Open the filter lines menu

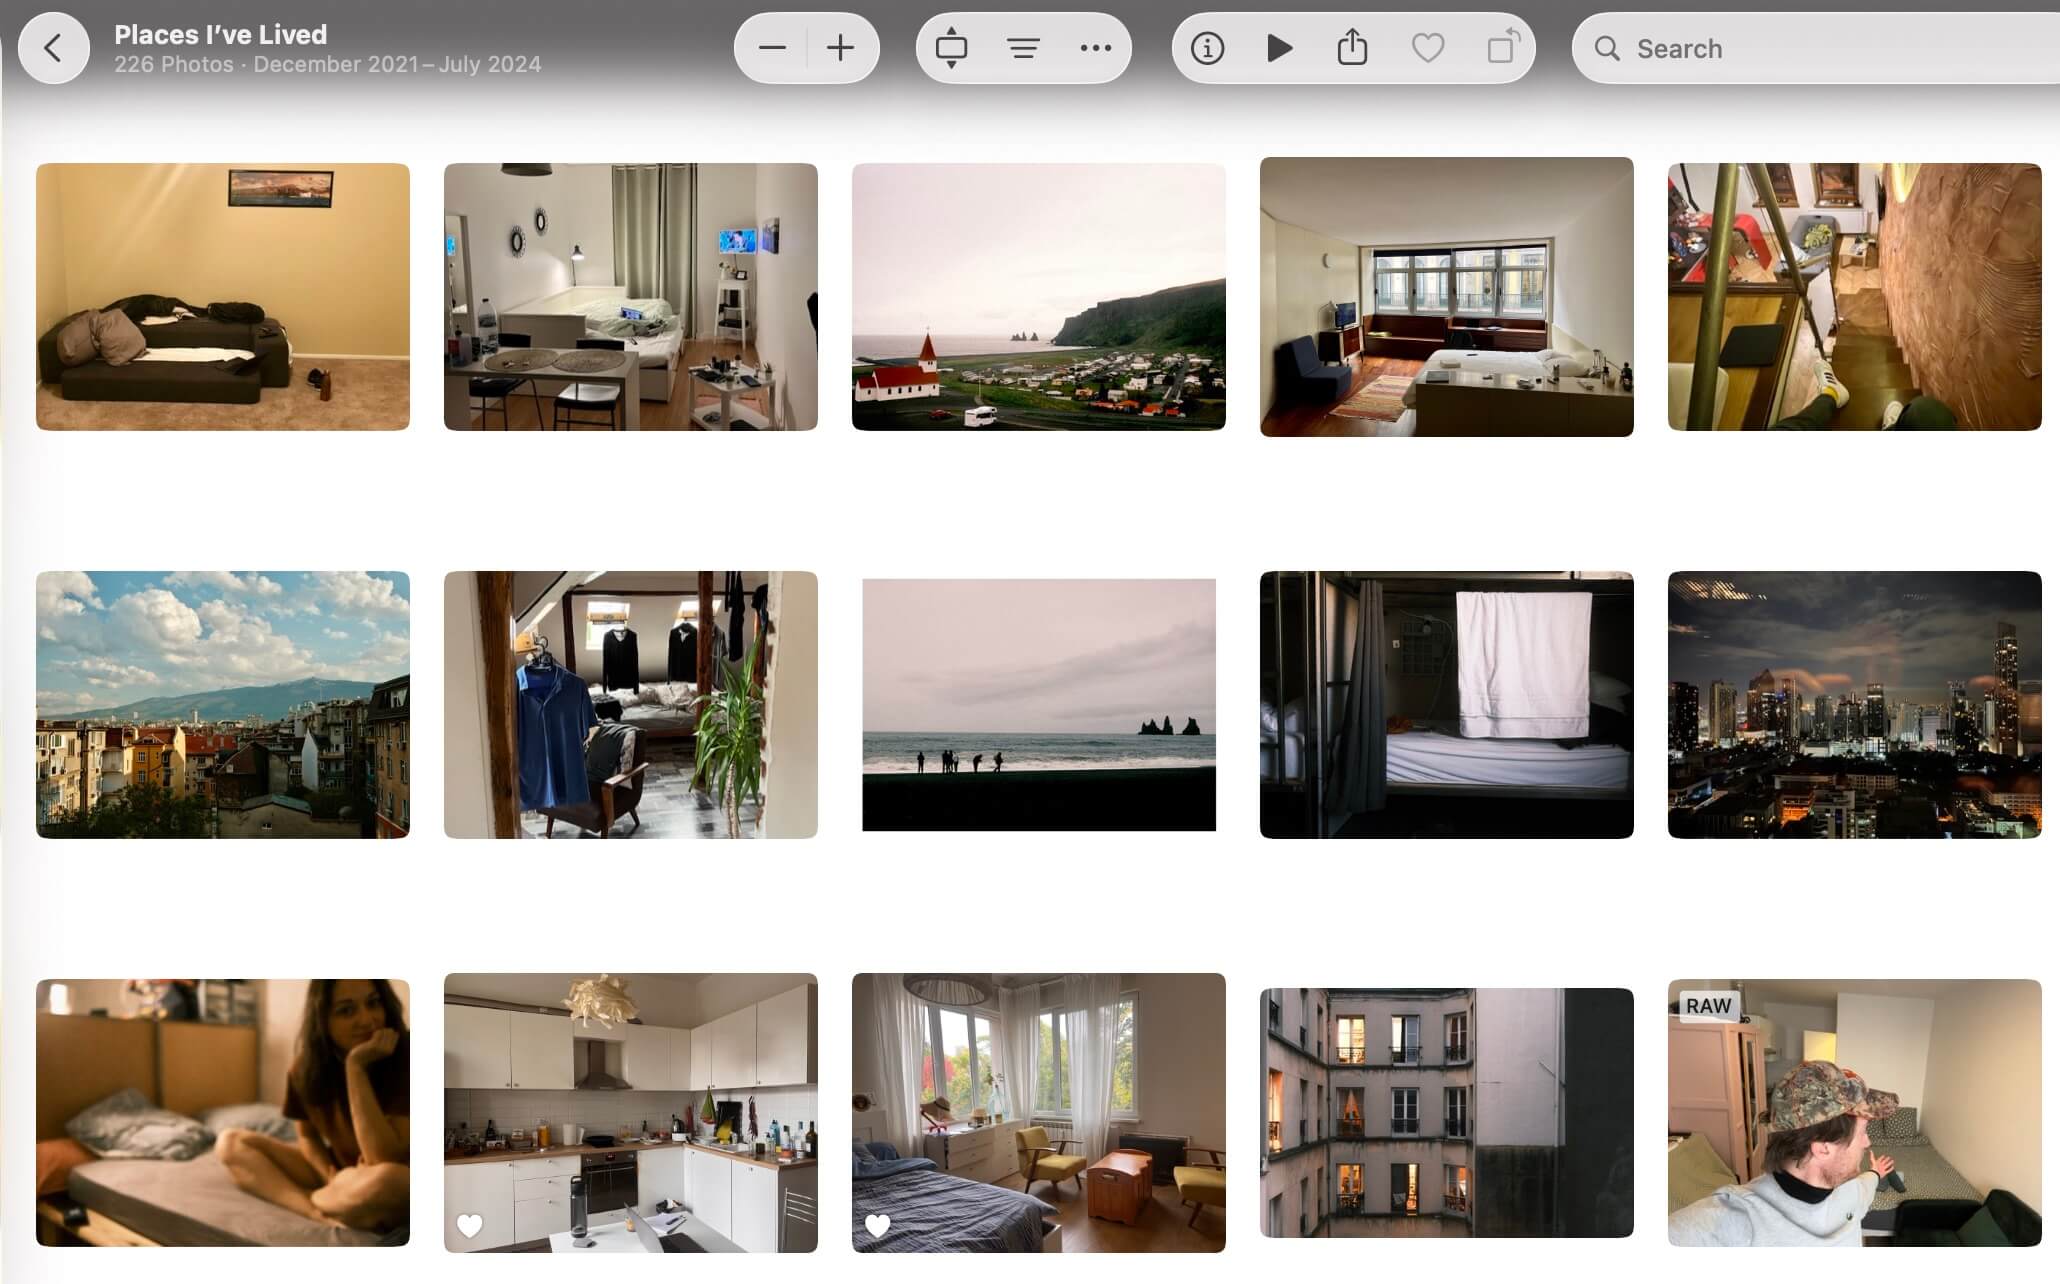point(1023,48)
